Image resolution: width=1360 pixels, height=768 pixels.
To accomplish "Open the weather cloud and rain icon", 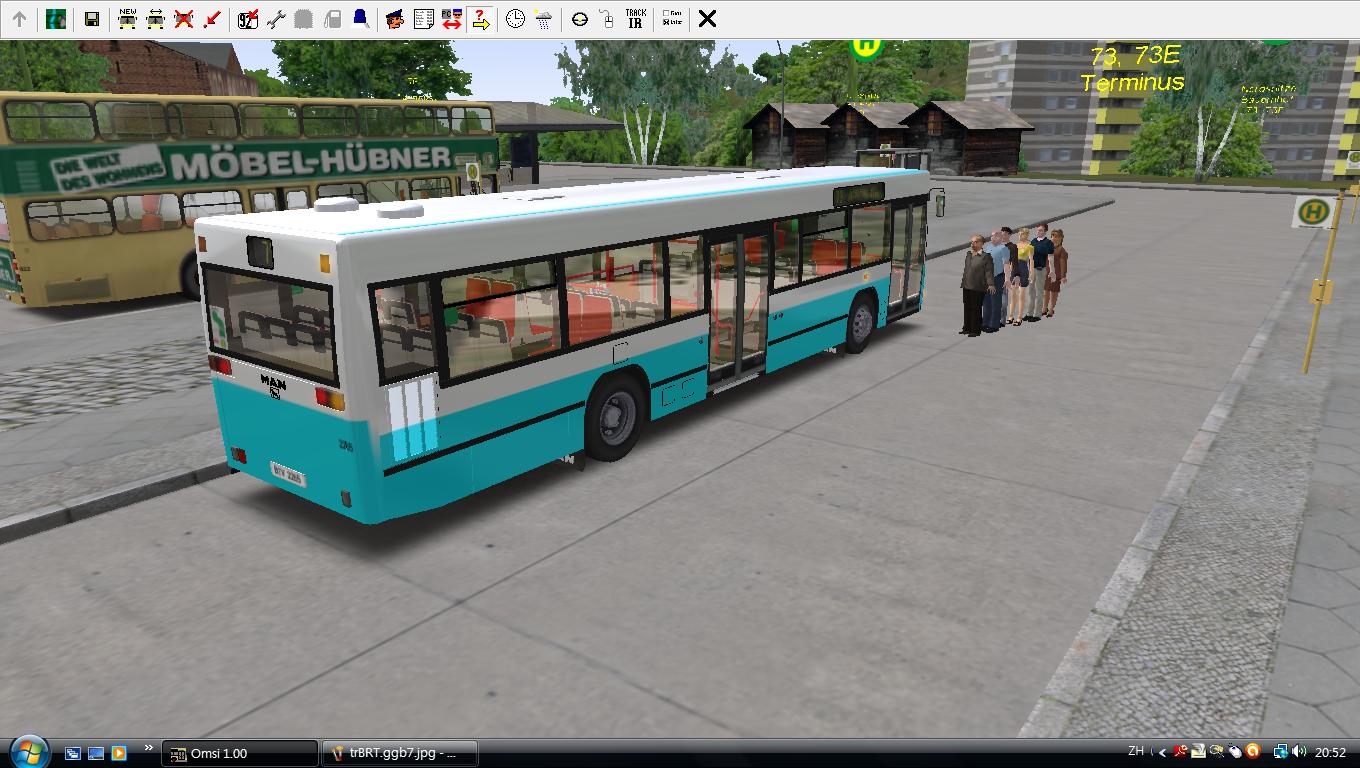I will (543, 19).
